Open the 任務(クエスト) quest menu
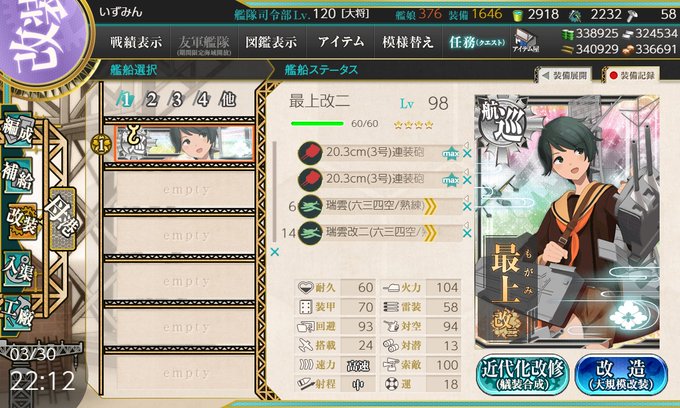This screenshot has width=680, height=408. click(x=476, y=42)
